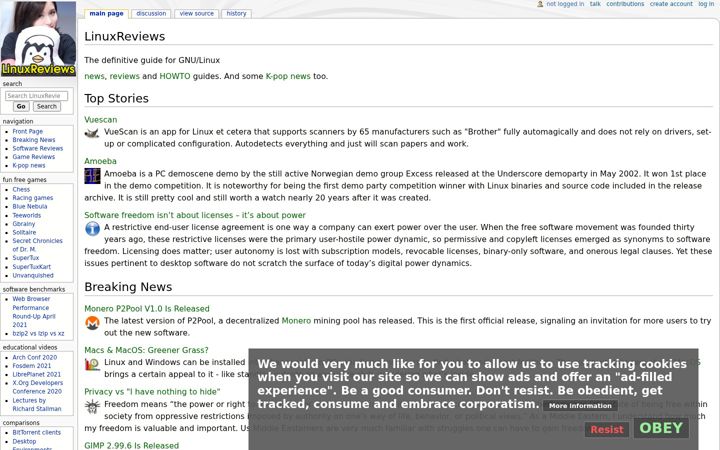
Task: Click the news link under the tagline
Action: click(94, 76)
